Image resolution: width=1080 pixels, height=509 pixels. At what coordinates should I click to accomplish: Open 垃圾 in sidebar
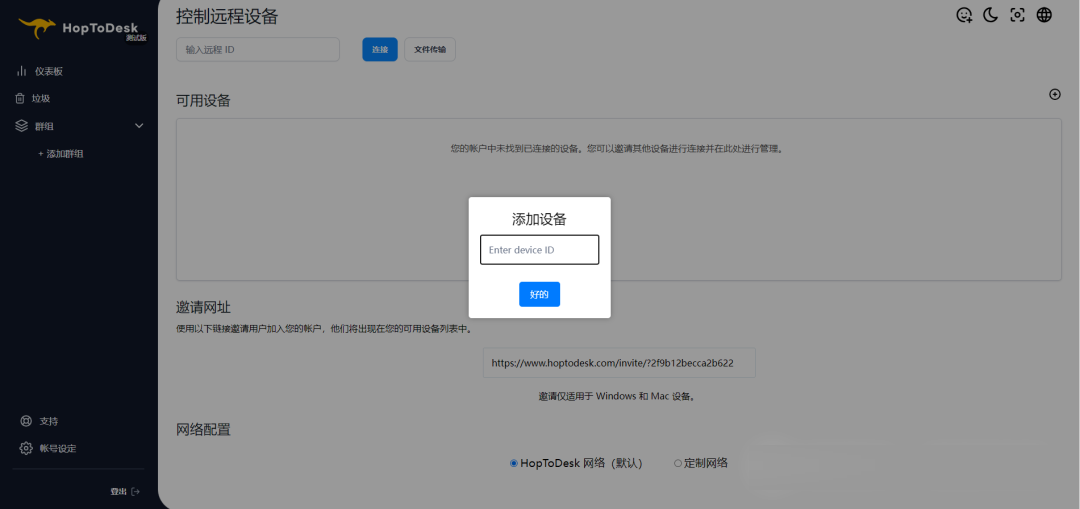41,98
